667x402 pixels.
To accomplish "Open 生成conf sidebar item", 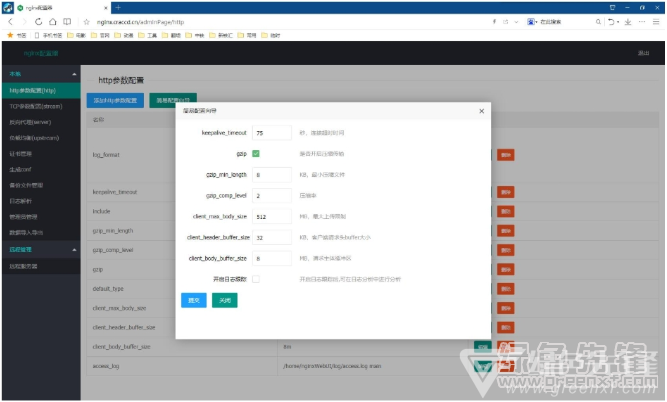I will (x=41, y=169).
